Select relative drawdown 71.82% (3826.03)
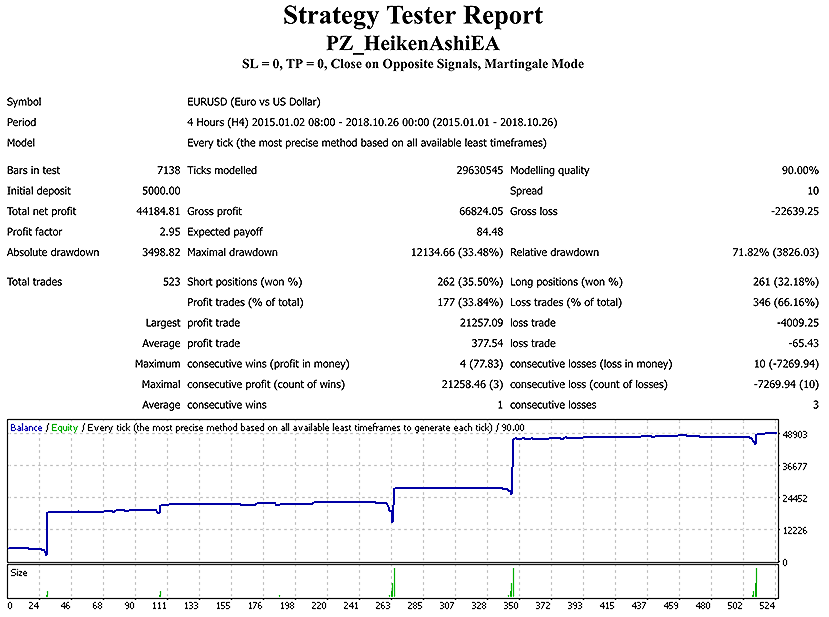Image resolution: width=829 pixels, height=617 pixels. click(775, 252)
